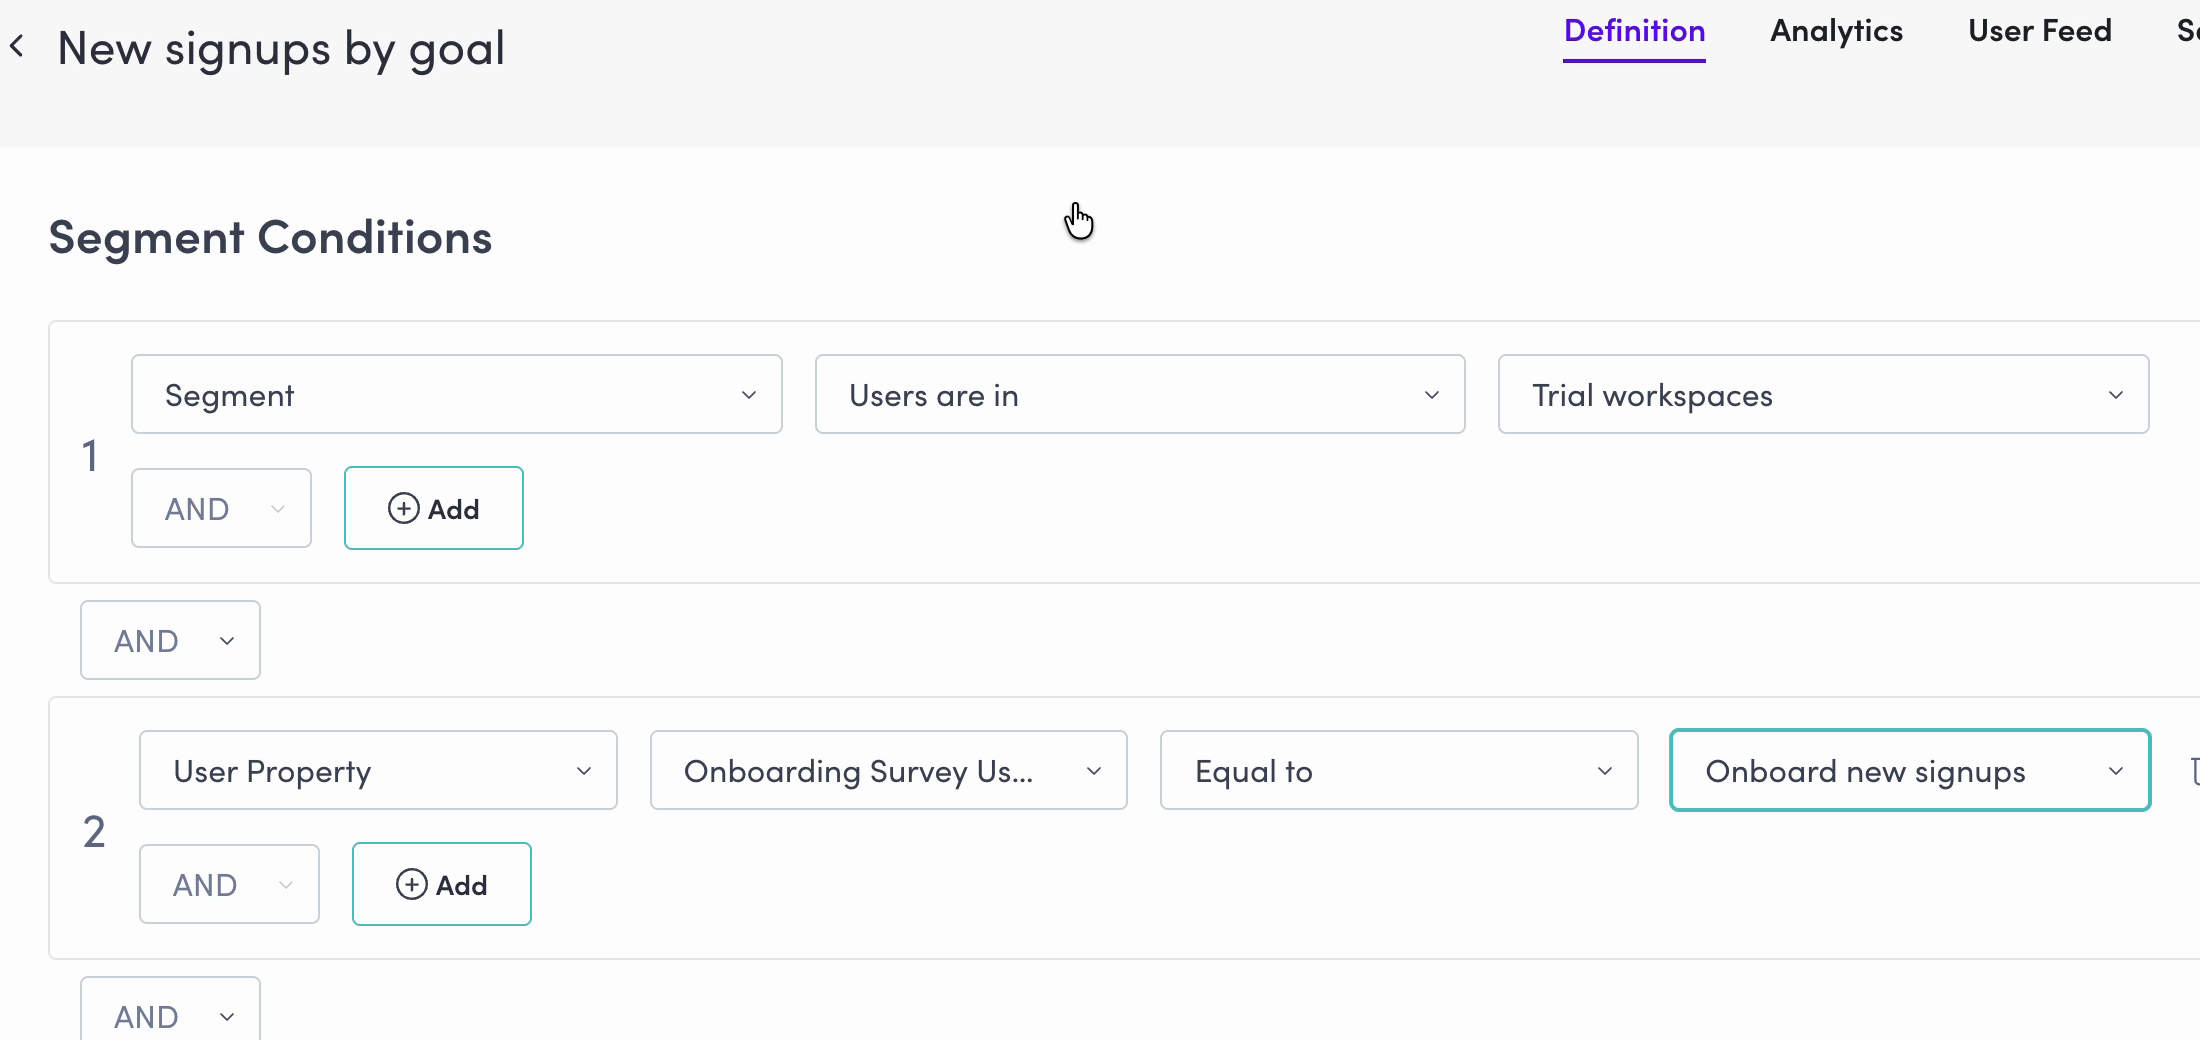The image size is (2200, 1040).
Task: Expand the Trial workspaces dropdown
Action: point(1823,394)
